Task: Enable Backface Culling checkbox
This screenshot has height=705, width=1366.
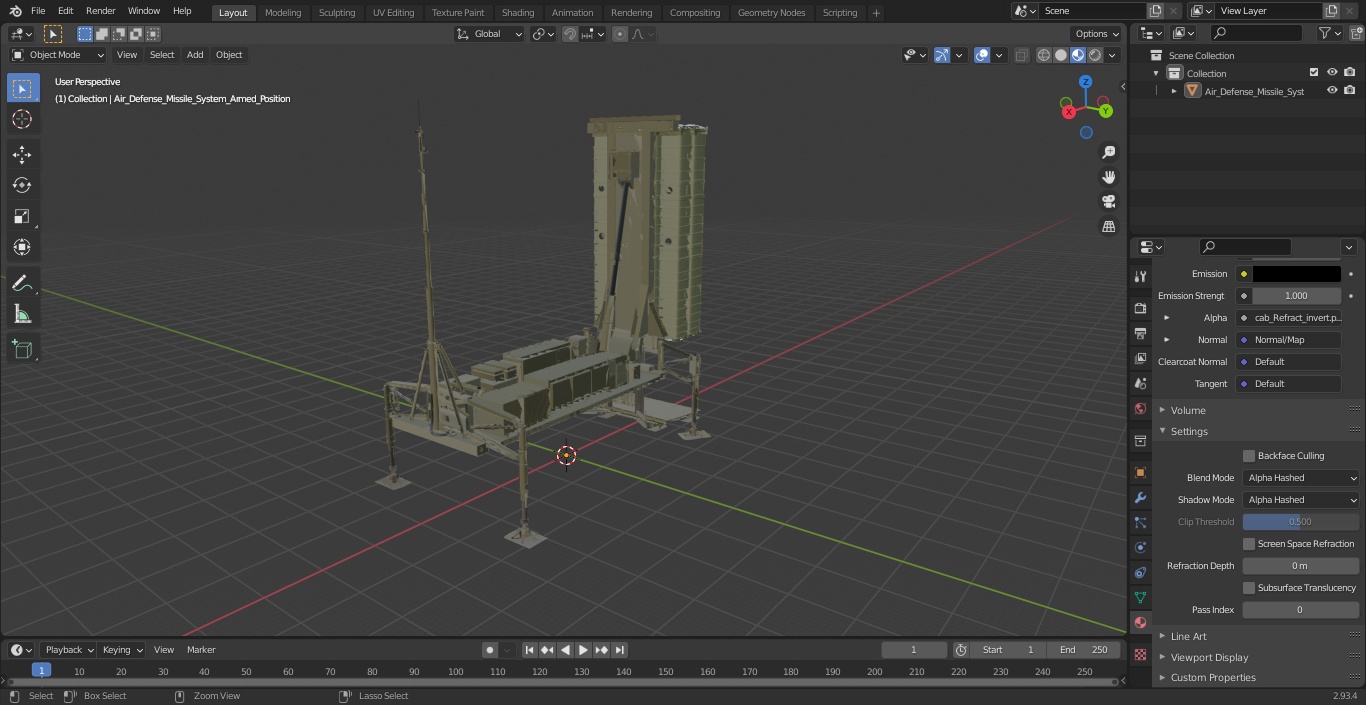Action: point(1249,456)
